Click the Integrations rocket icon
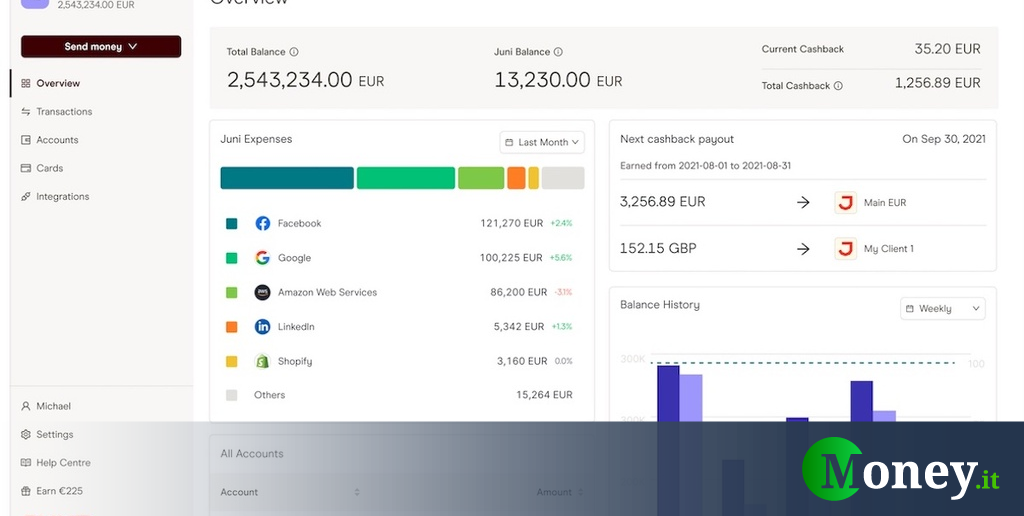The image size is (1024, 516). tap(25, 197)
